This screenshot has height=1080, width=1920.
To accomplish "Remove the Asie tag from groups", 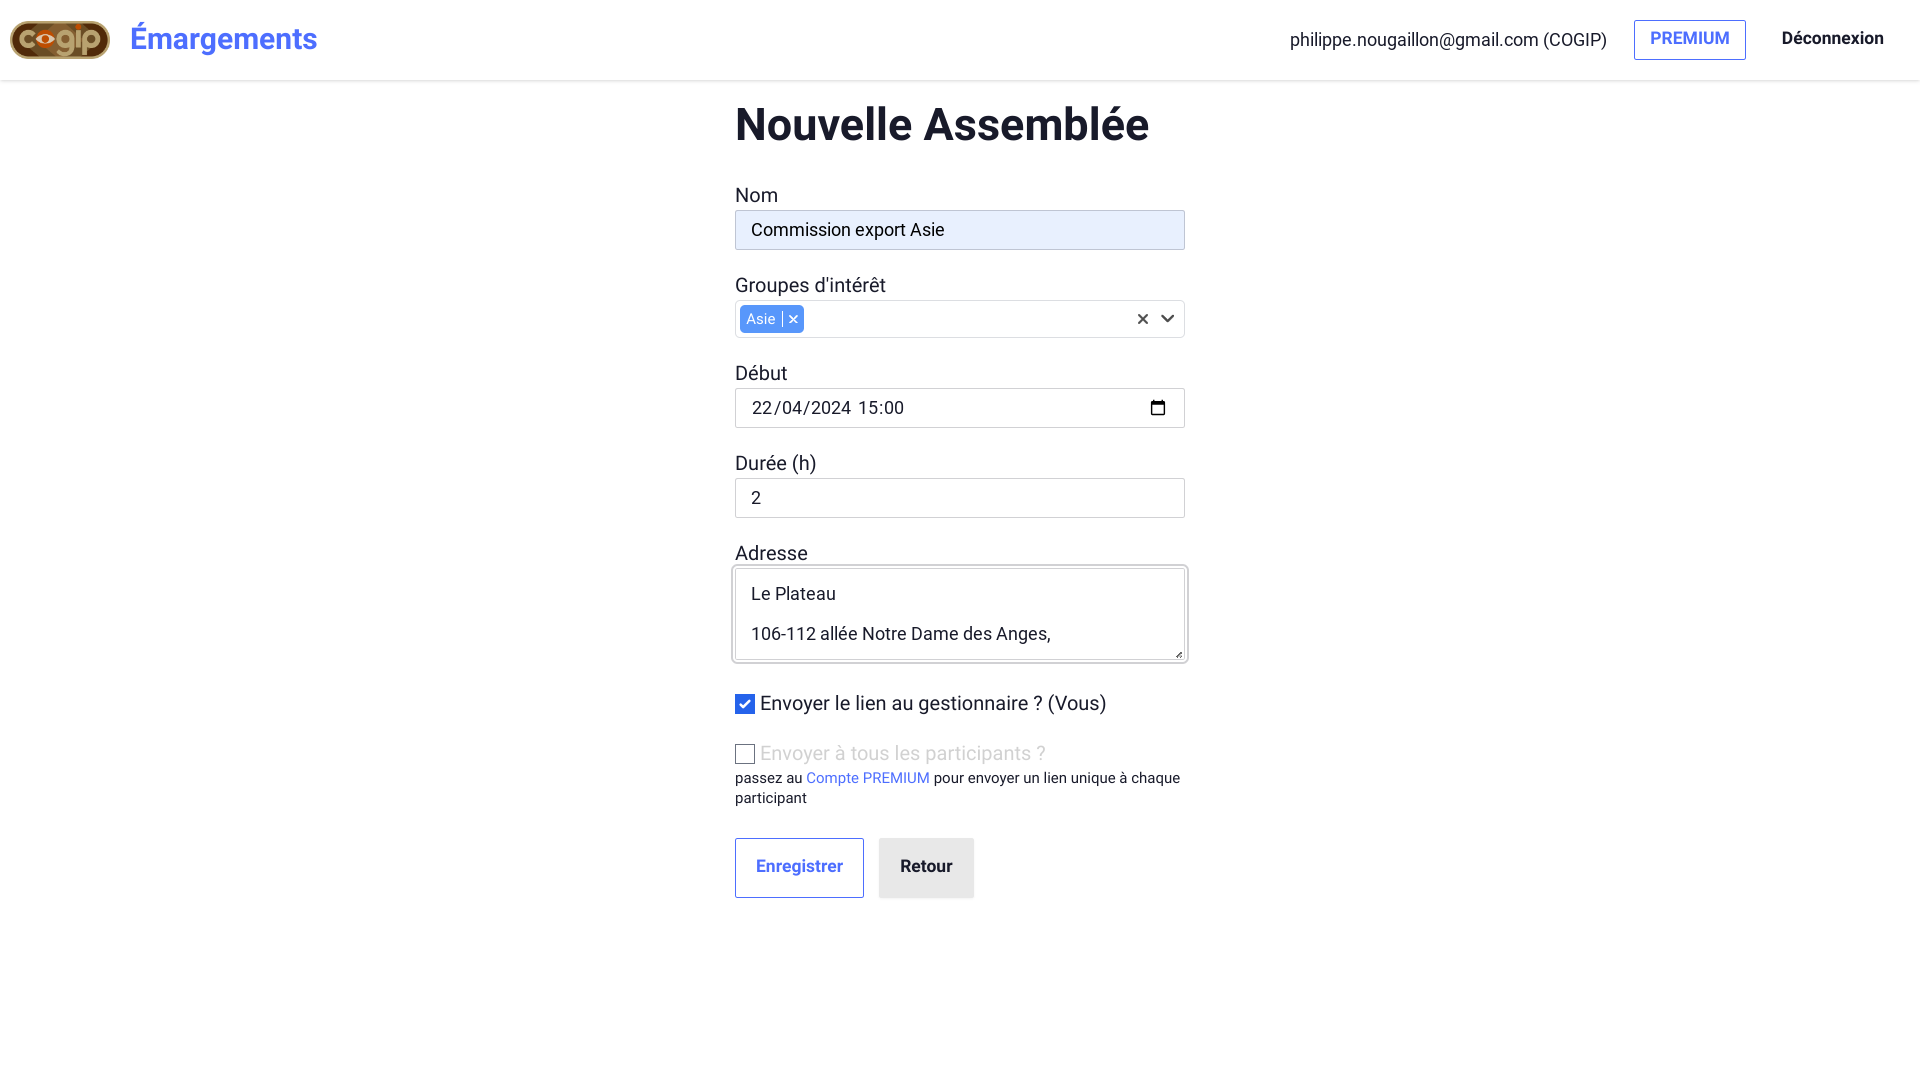I will [x=793, y=319].
